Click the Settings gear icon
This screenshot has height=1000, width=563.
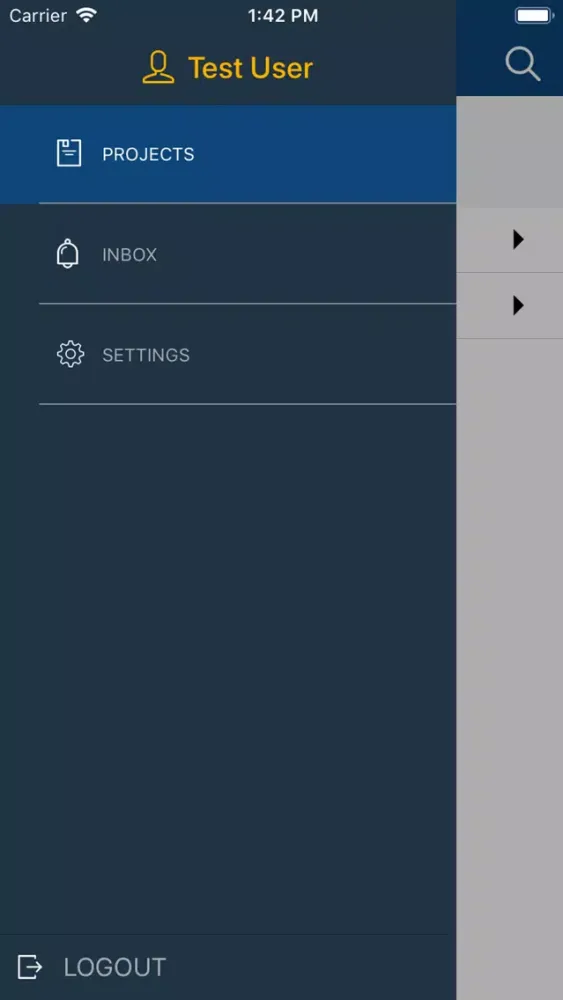coord(70,355)
